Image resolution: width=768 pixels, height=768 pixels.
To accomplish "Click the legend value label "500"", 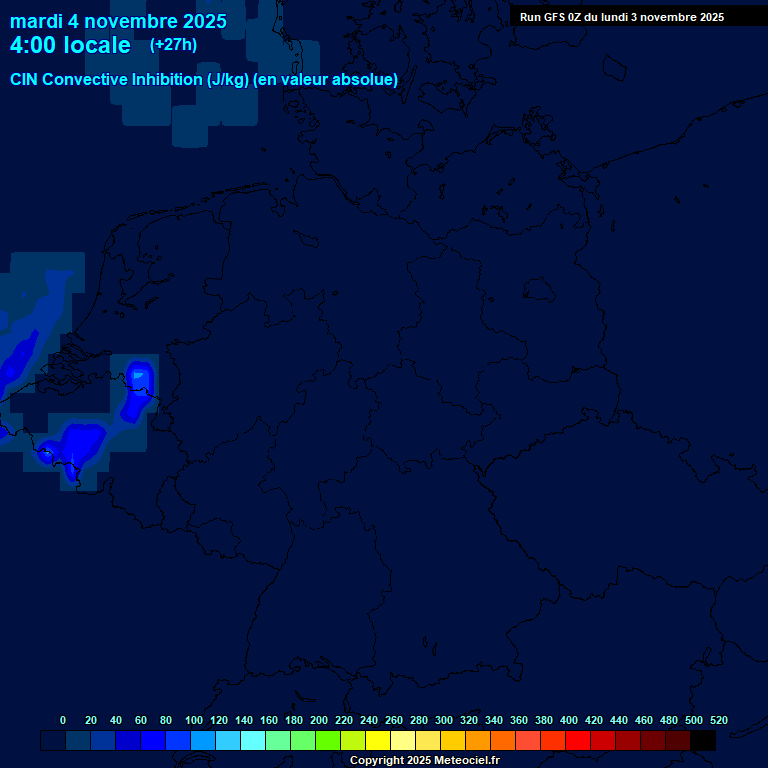I will click(694, 720).
